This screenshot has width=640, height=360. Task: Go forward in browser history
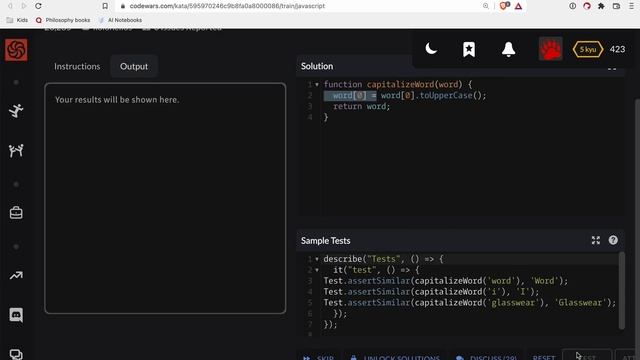(24, 6)
